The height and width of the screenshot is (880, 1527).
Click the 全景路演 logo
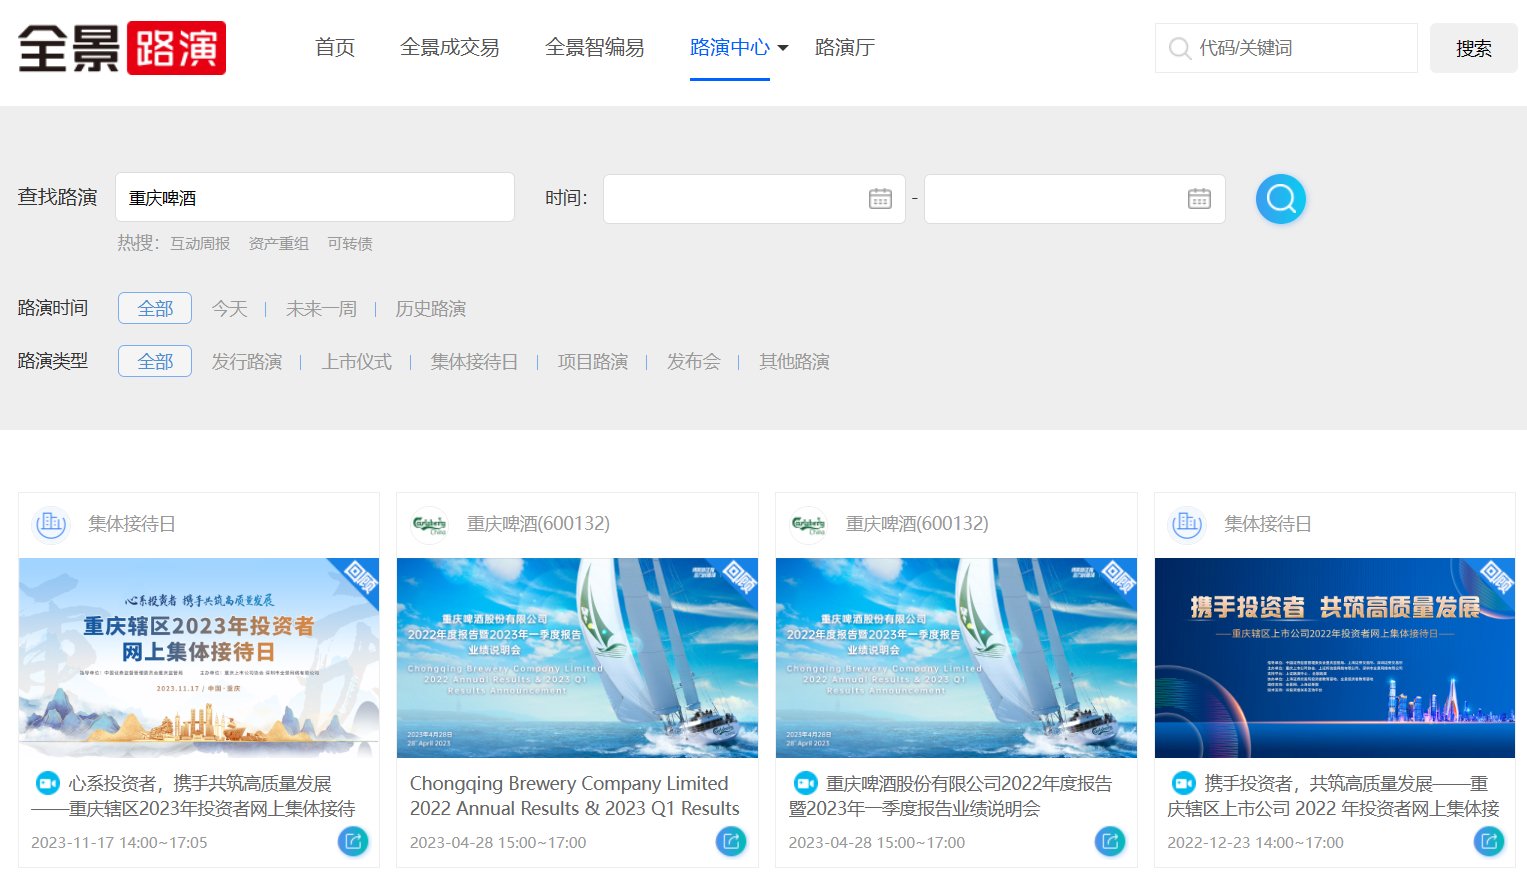tap(122, 48)
